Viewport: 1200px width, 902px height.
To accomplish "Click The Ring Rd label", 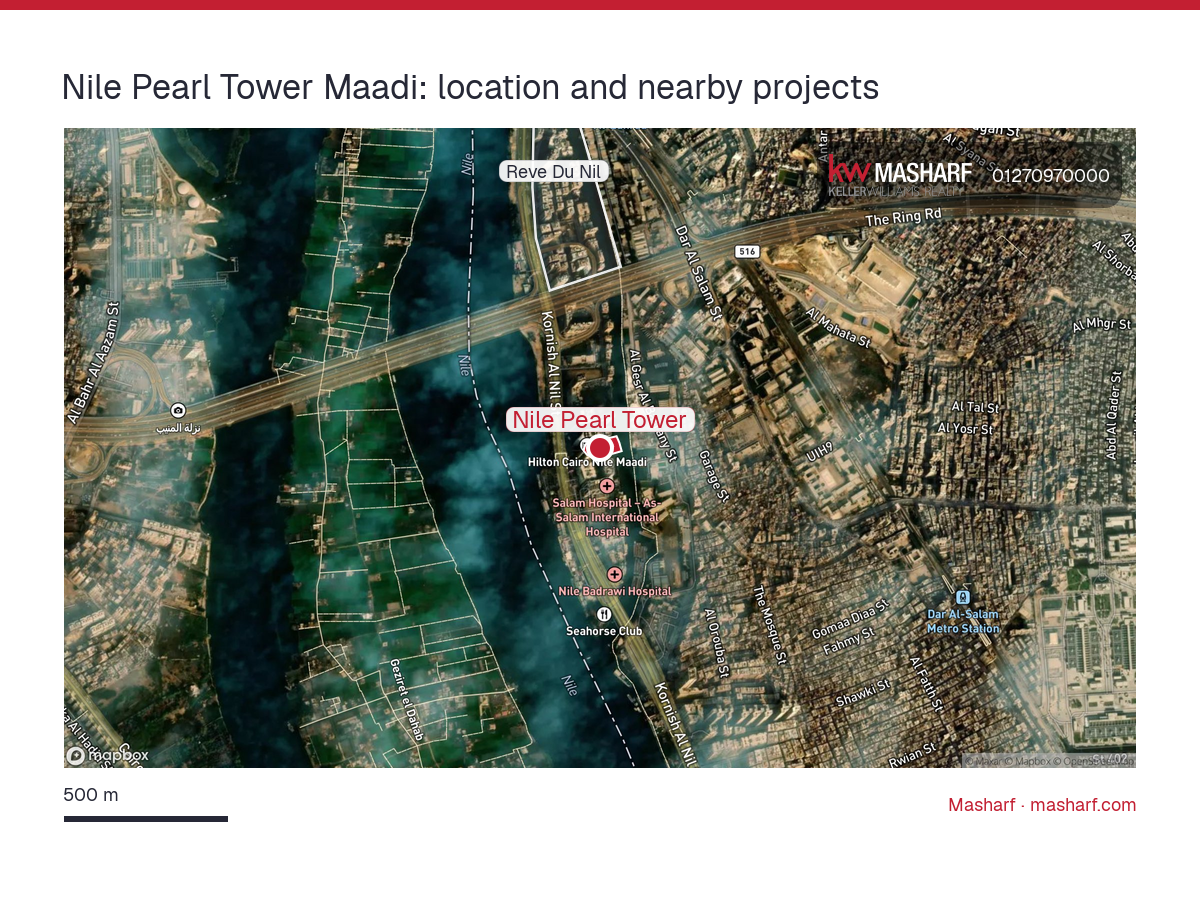I will point(904,217).
